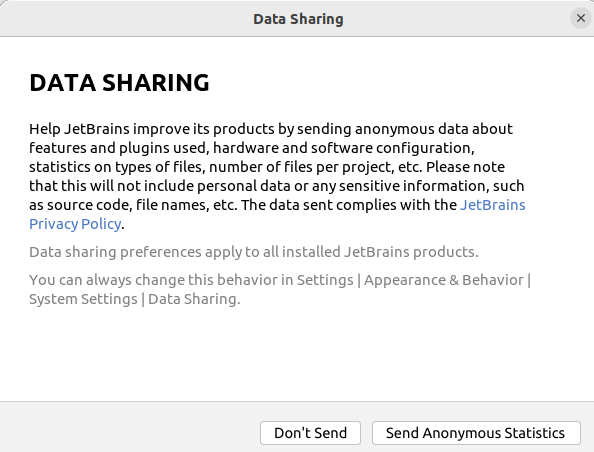Open the JetBrains Privacy Policy link

pyautogui.click(x=492, y=205)
